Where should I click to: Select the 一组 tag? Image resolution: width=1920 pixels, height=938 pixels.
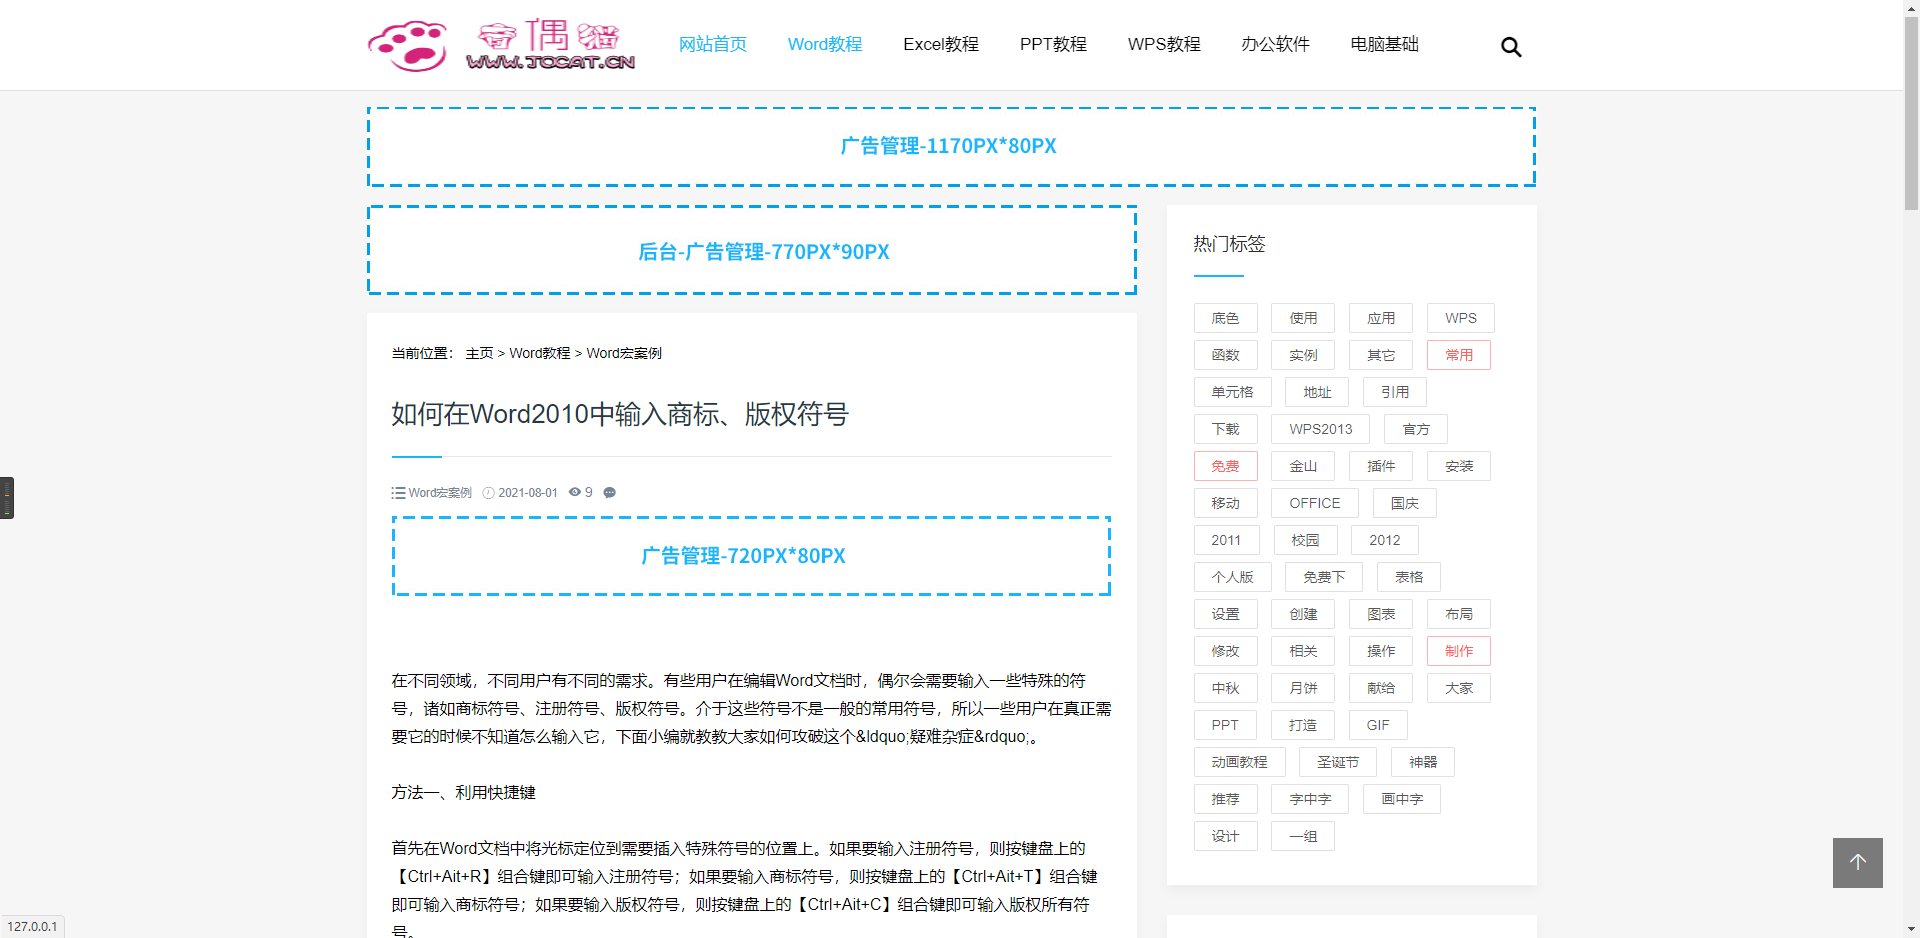(1303, 836)
